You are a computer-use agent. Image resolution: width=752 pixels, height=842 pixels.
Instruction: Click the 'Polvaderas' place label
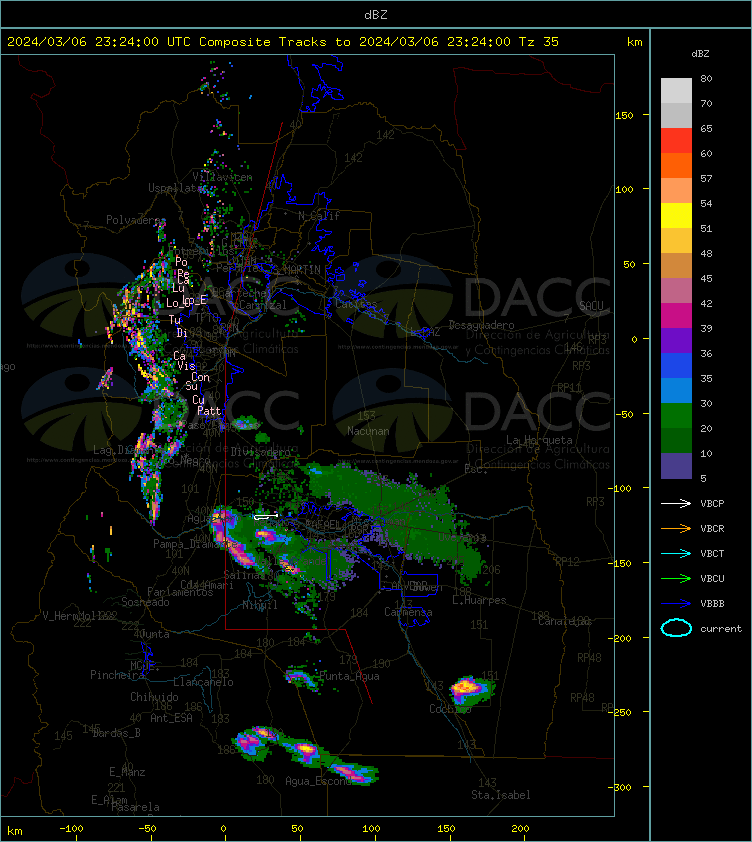tap(135, 220)
